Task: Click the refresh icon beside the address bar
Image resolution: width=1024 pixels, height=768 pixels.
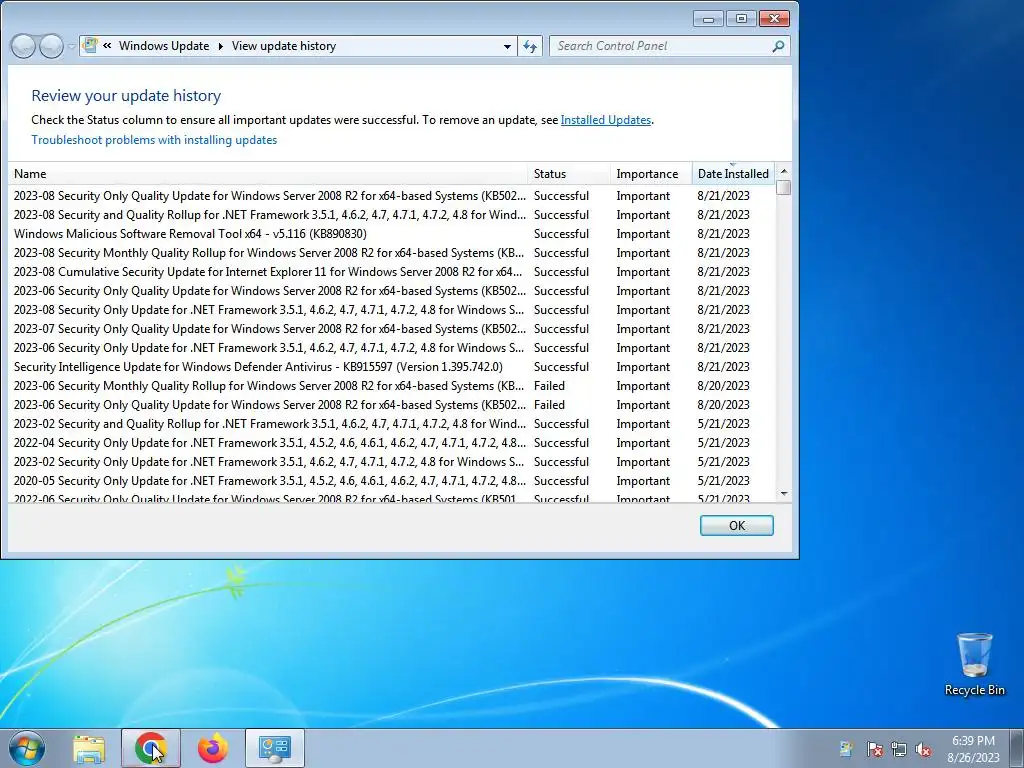Action: [530, 46]
